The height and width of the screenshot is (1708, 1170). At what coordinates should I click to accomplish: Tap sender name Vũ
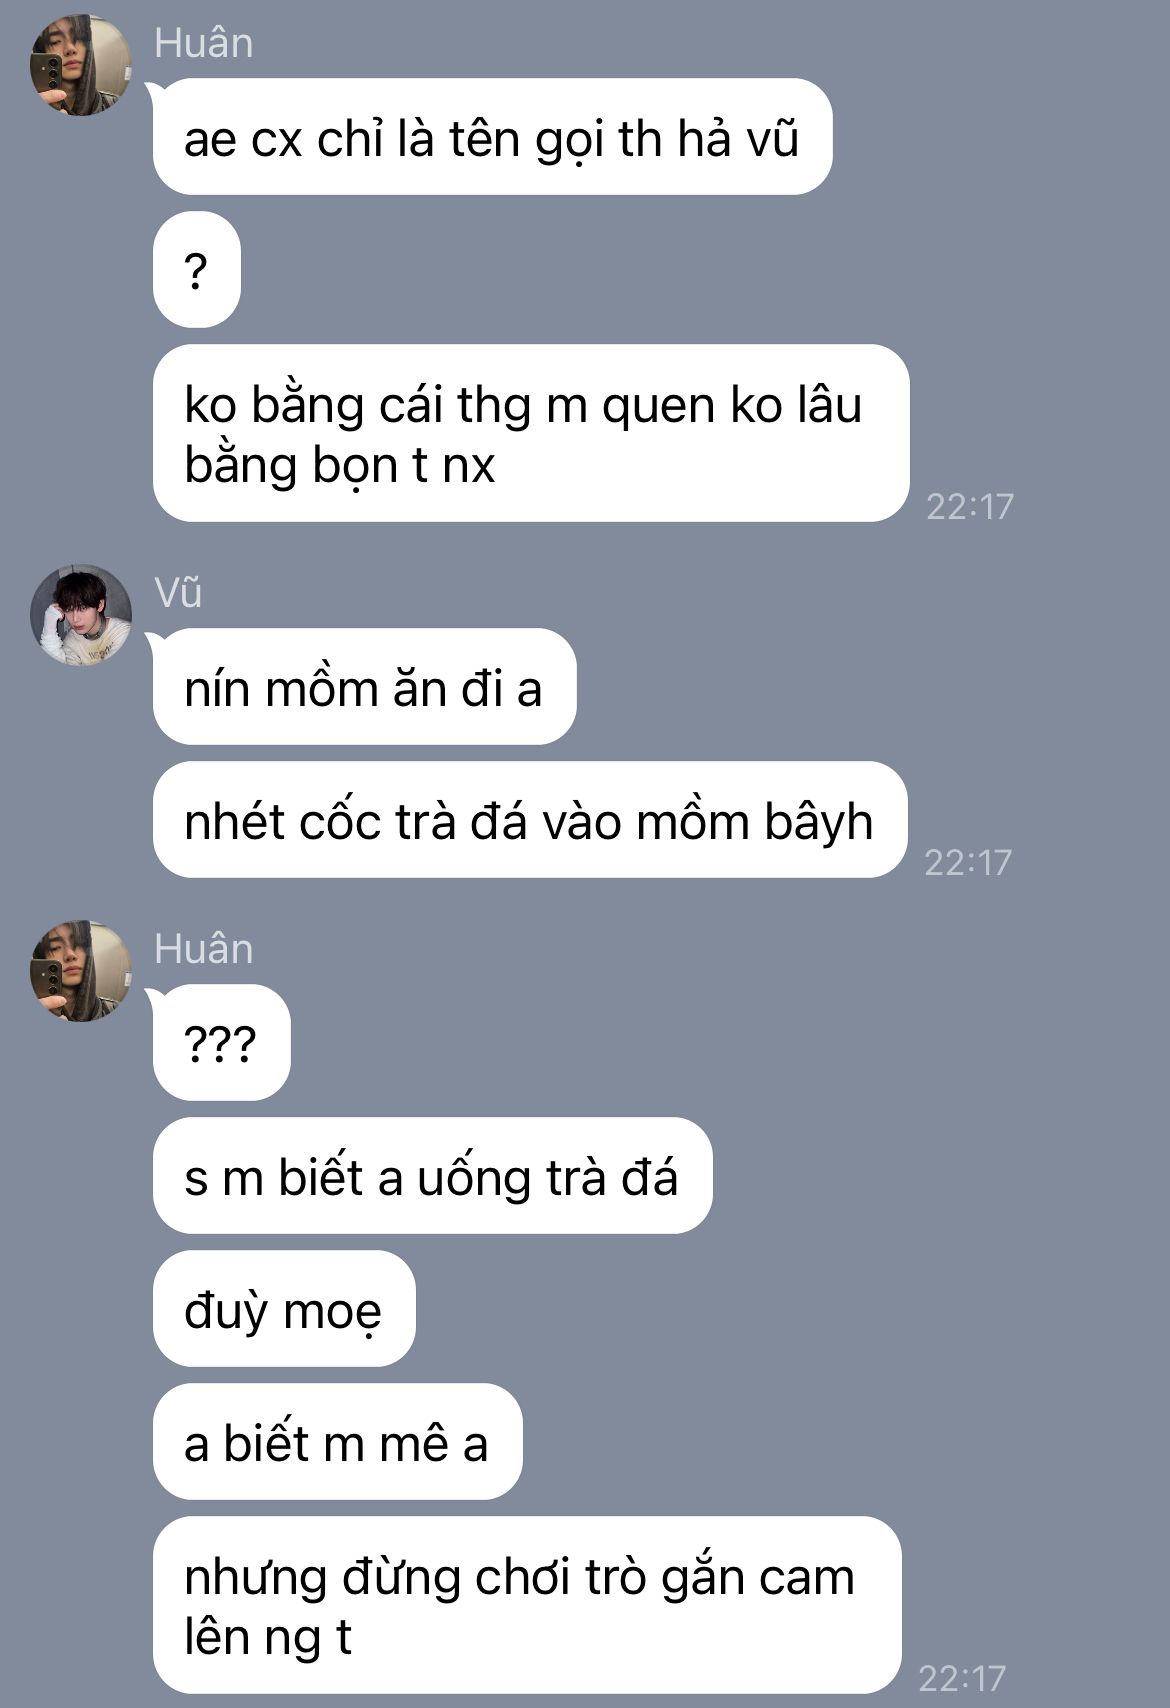pos(178,593)
